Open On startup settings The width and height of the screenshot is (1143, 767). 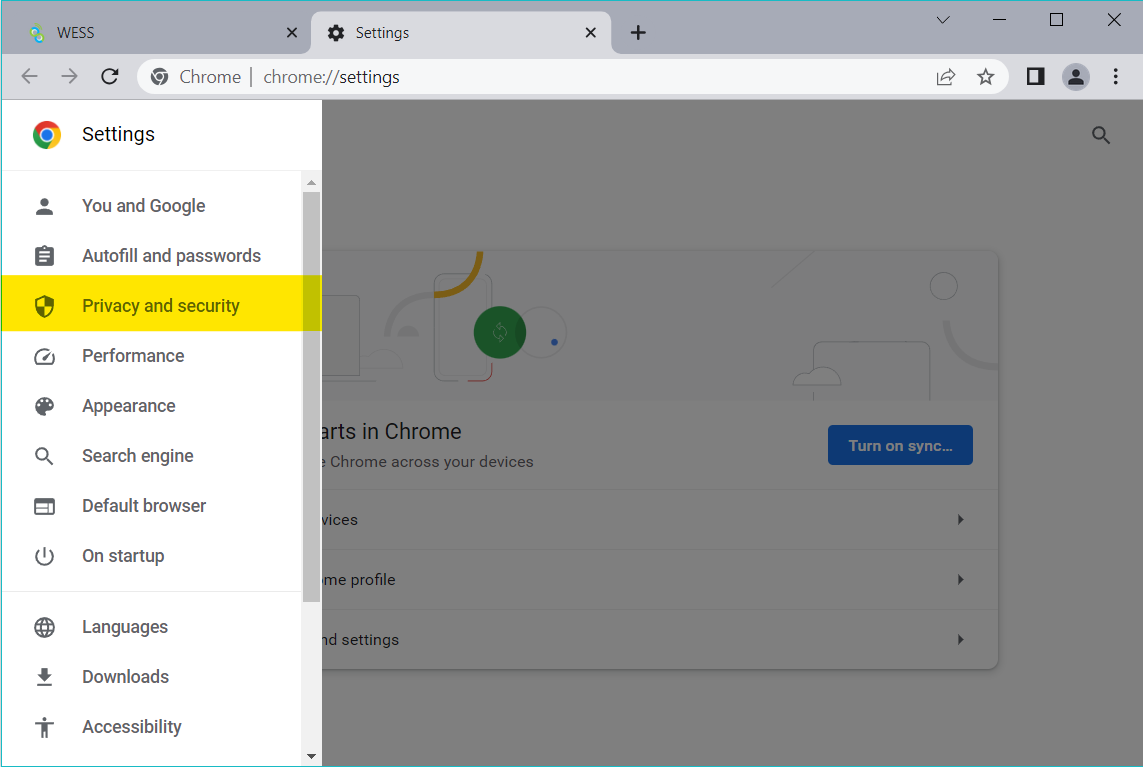tap(152, 556)
